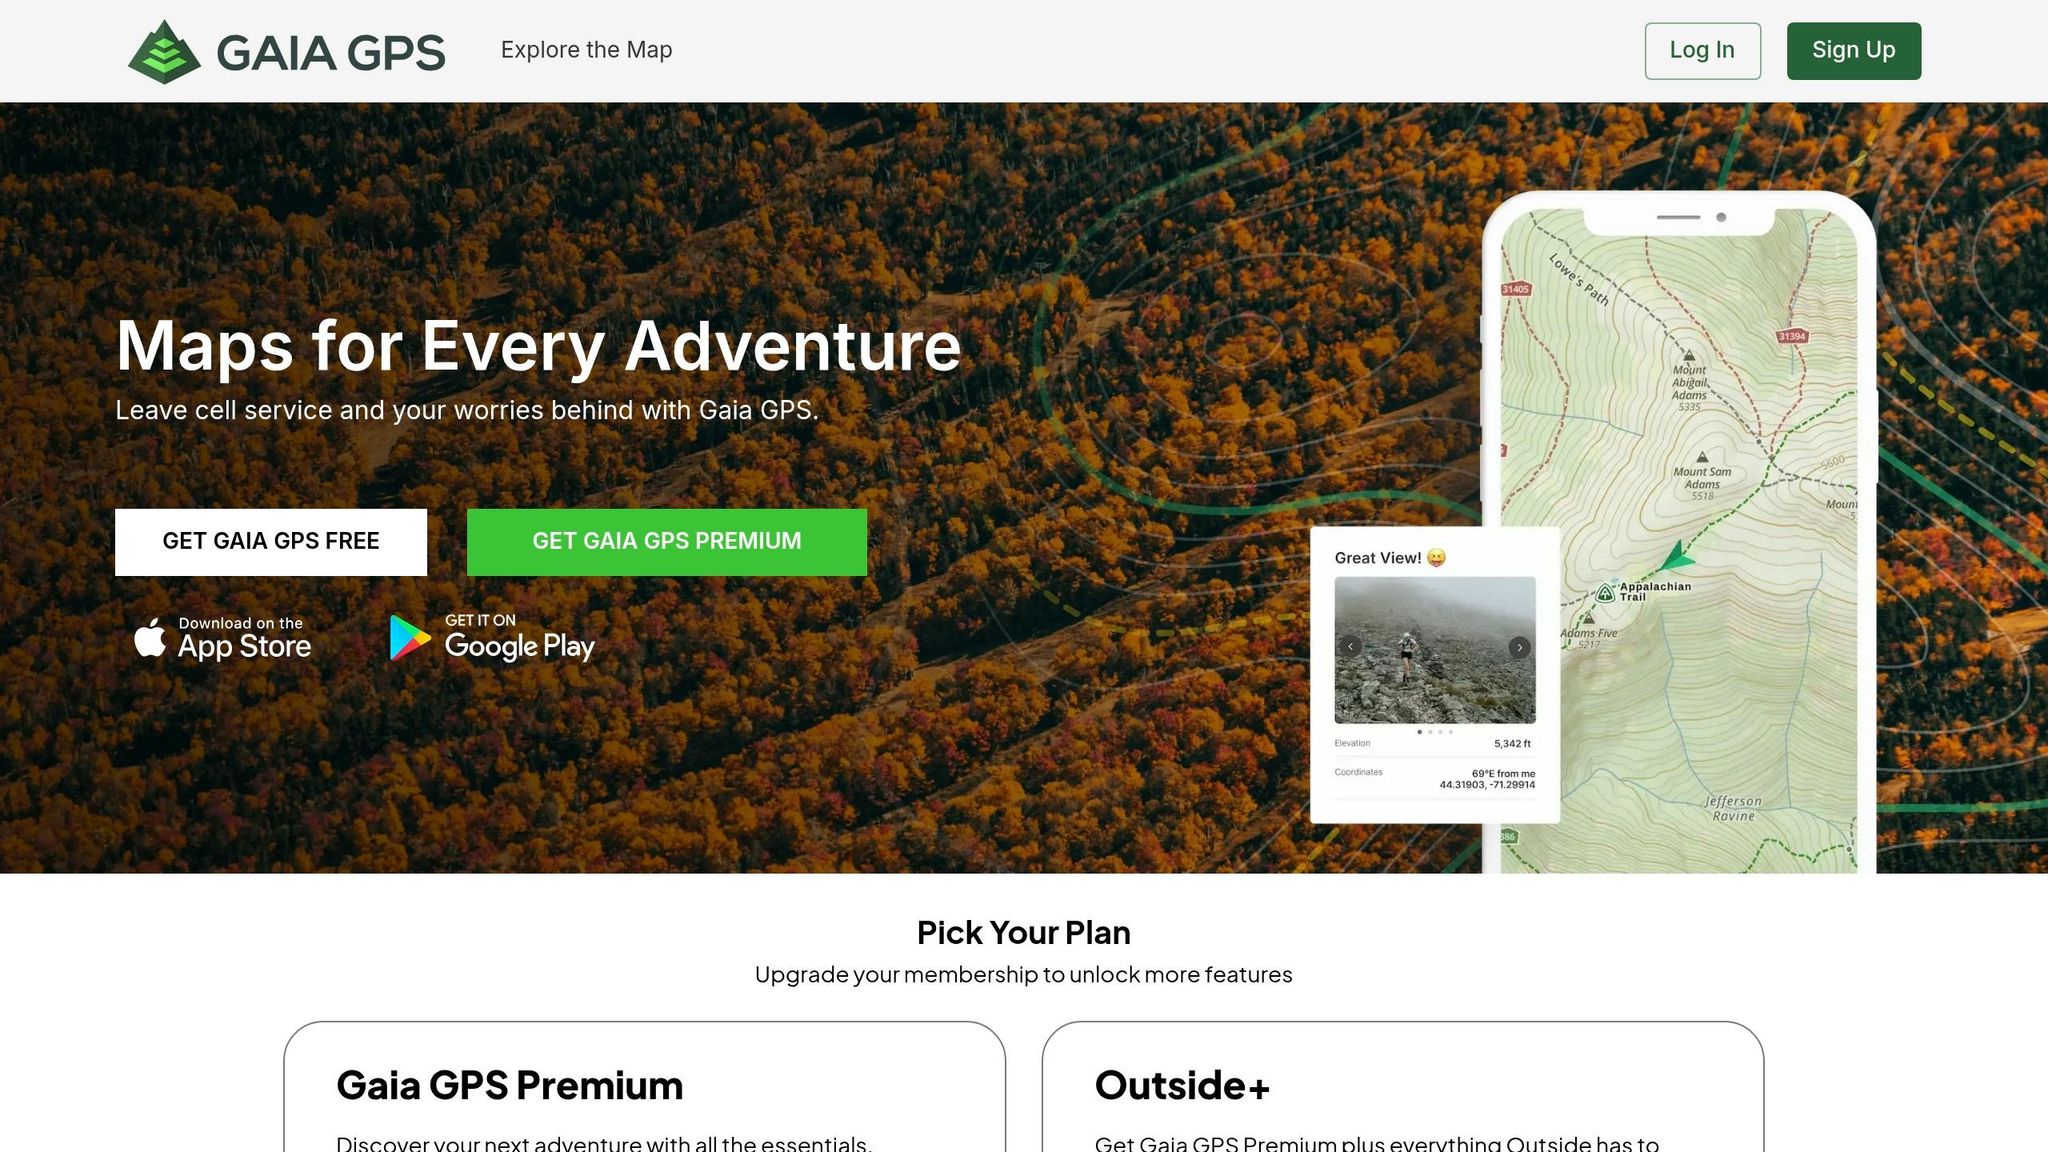Click the left arrow on Great View photo
Image resolution: width=2048 pixels, height=1152 pixels.
(1351, 647)
